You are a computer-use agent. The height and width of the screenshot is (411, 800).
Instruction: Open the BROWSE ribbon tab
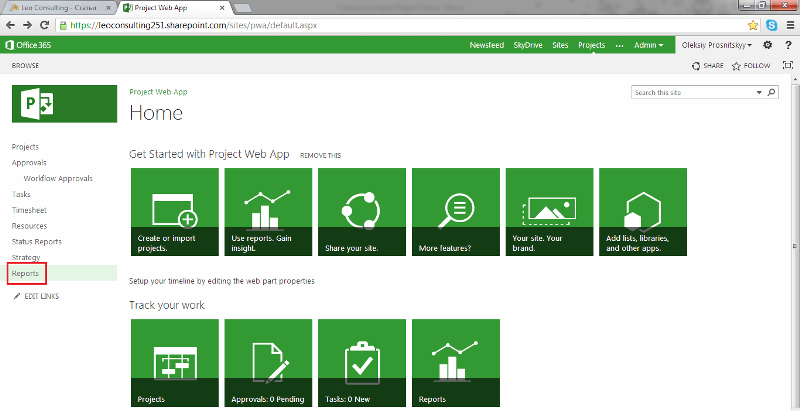(26, 66)
